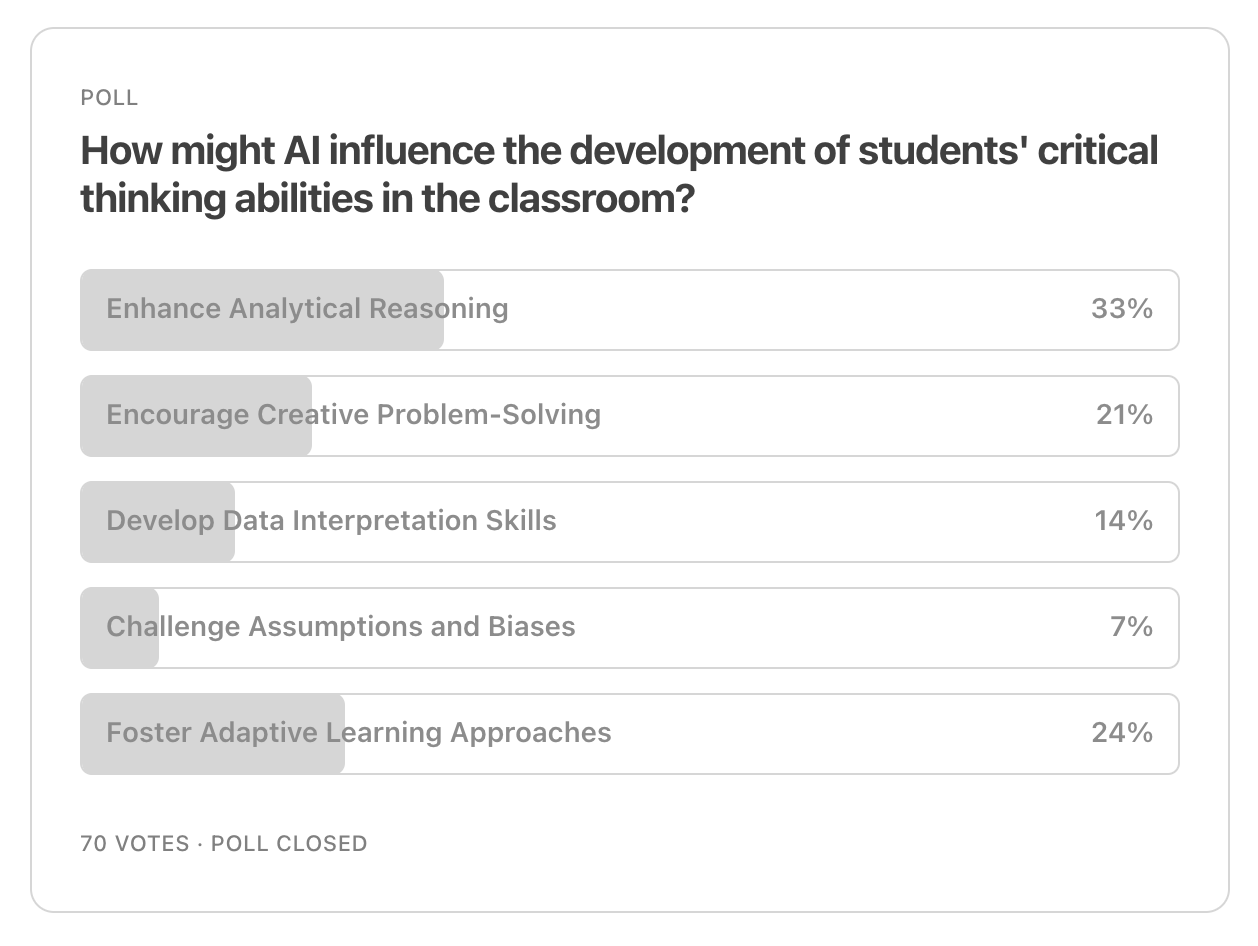Click the 14% percentage label
The width and height of the screenshot is (1258, 946).
click(x=1121, y=521)
